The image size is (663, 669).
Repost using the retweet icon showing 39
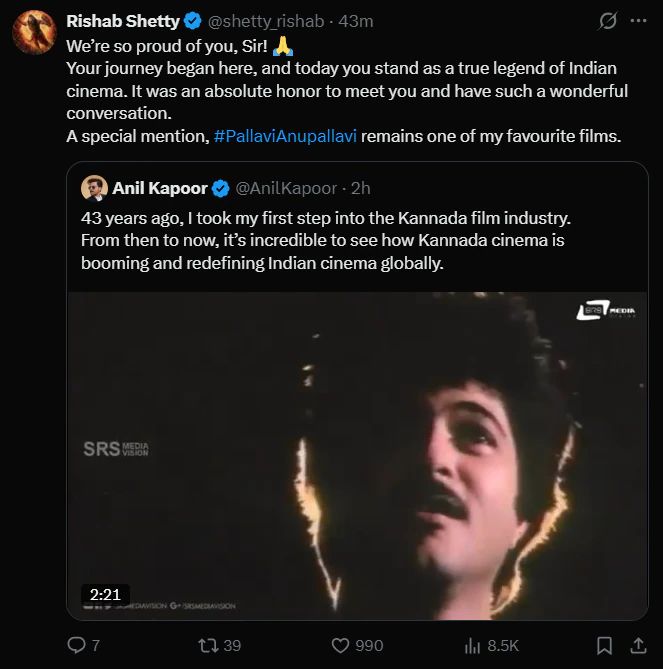point(210,645)
